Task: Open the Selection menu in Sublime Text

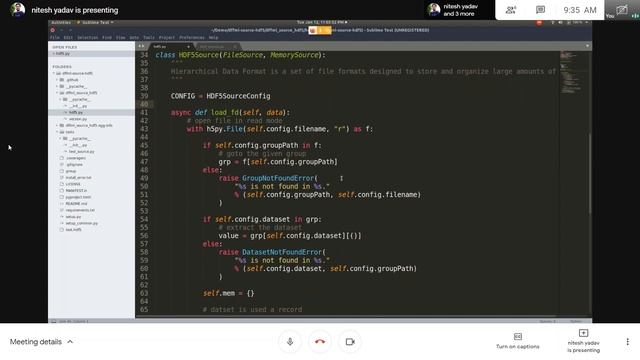Action: click(87, 38)
